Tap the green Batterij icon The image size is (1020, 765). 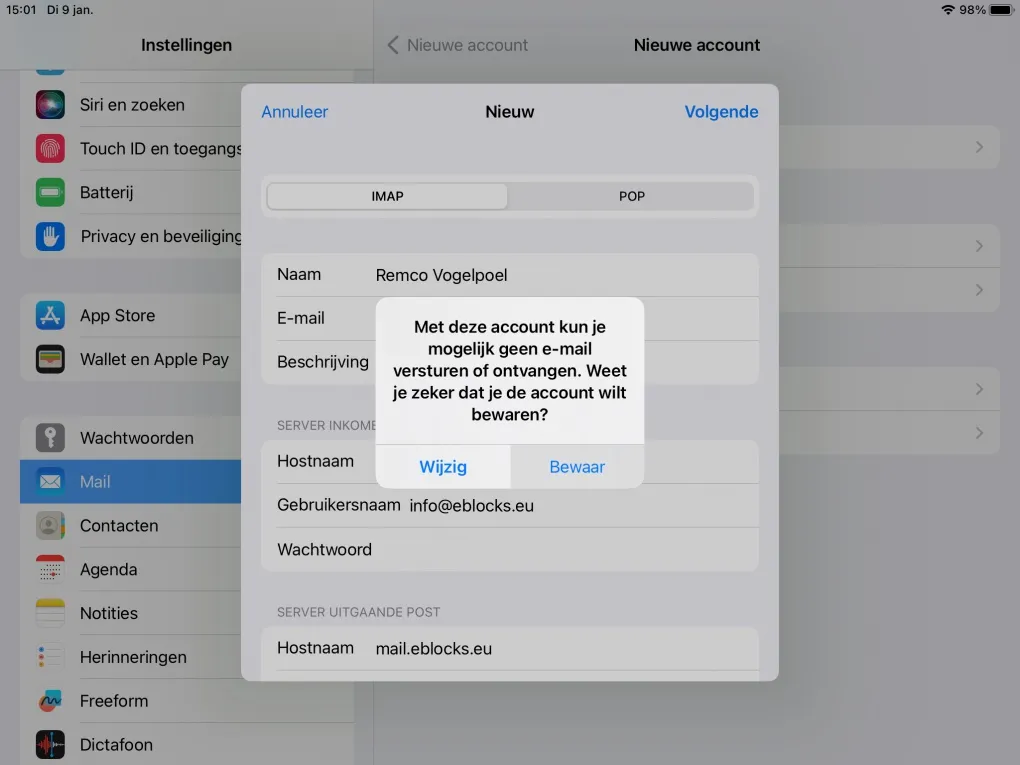click(50, 193)
